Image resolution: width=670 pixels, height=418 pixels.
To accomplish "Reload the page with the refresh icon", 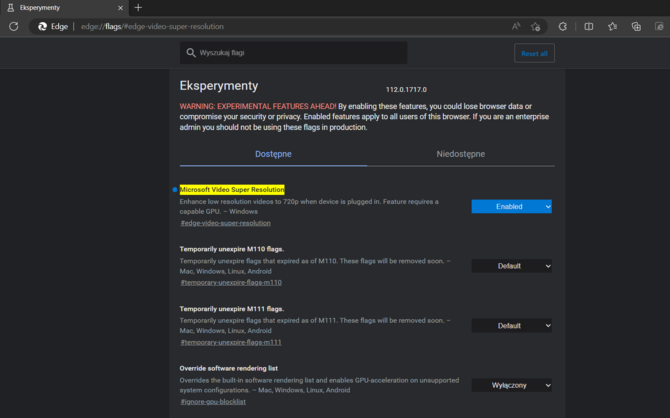I will pyautogui.click(x=14, y=26).
